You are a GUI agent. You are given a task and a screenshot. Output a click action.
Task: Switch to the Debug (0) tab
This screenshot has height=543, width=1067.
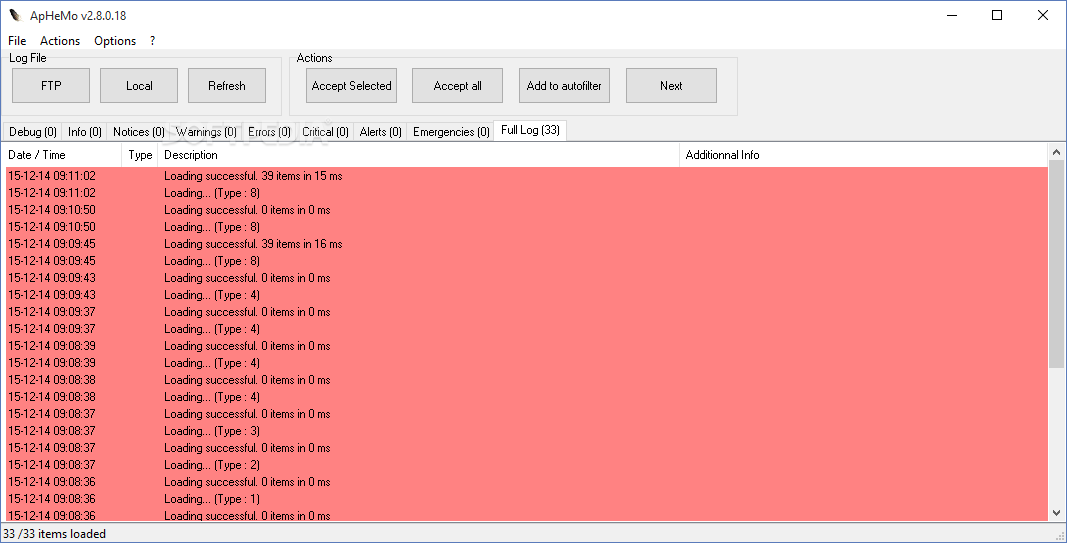pyautogui.click(x=33, y=132)
